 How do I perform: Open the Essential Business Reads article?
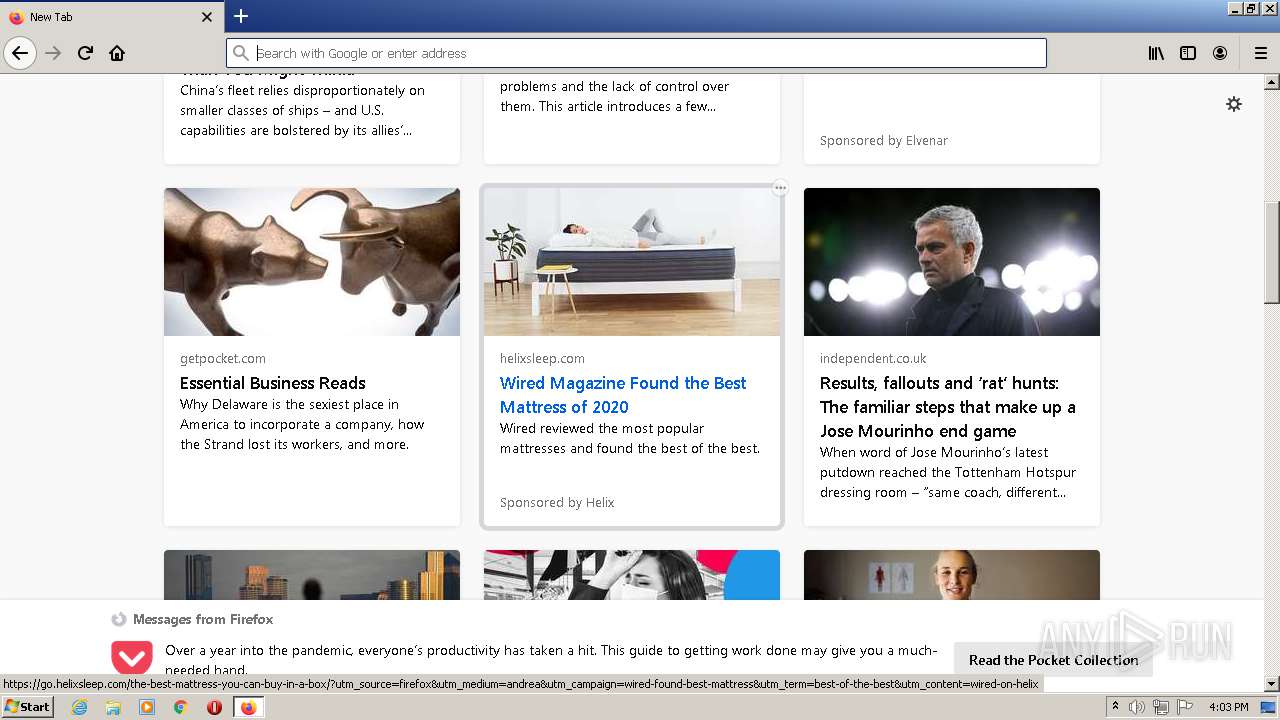pyautogui.click(x=272, y=383)
